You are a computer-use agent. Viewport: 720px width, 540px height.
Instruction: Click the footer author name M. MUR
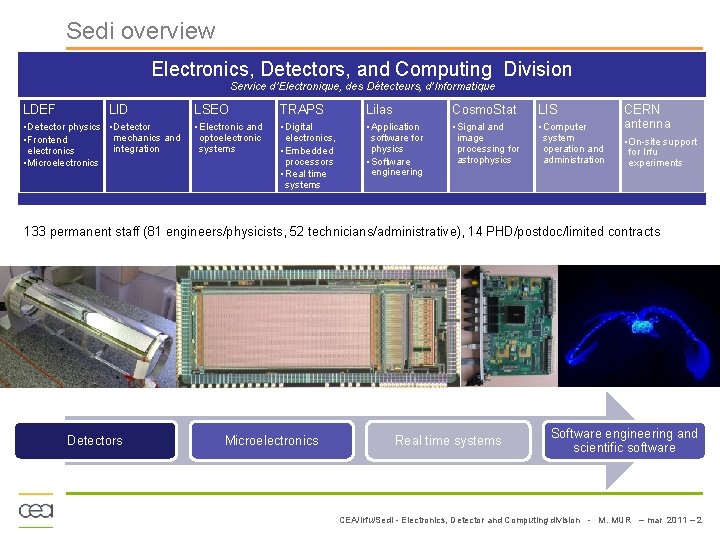coord(615,520)
